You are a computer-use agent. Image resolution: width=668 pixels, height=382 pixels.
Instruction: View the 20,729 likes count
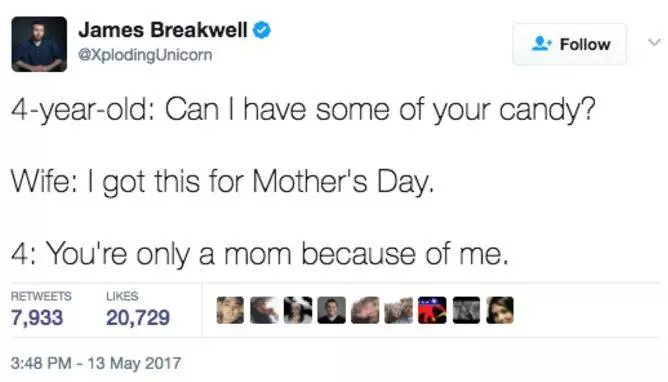pyautogui.click(x=138, y=318)
